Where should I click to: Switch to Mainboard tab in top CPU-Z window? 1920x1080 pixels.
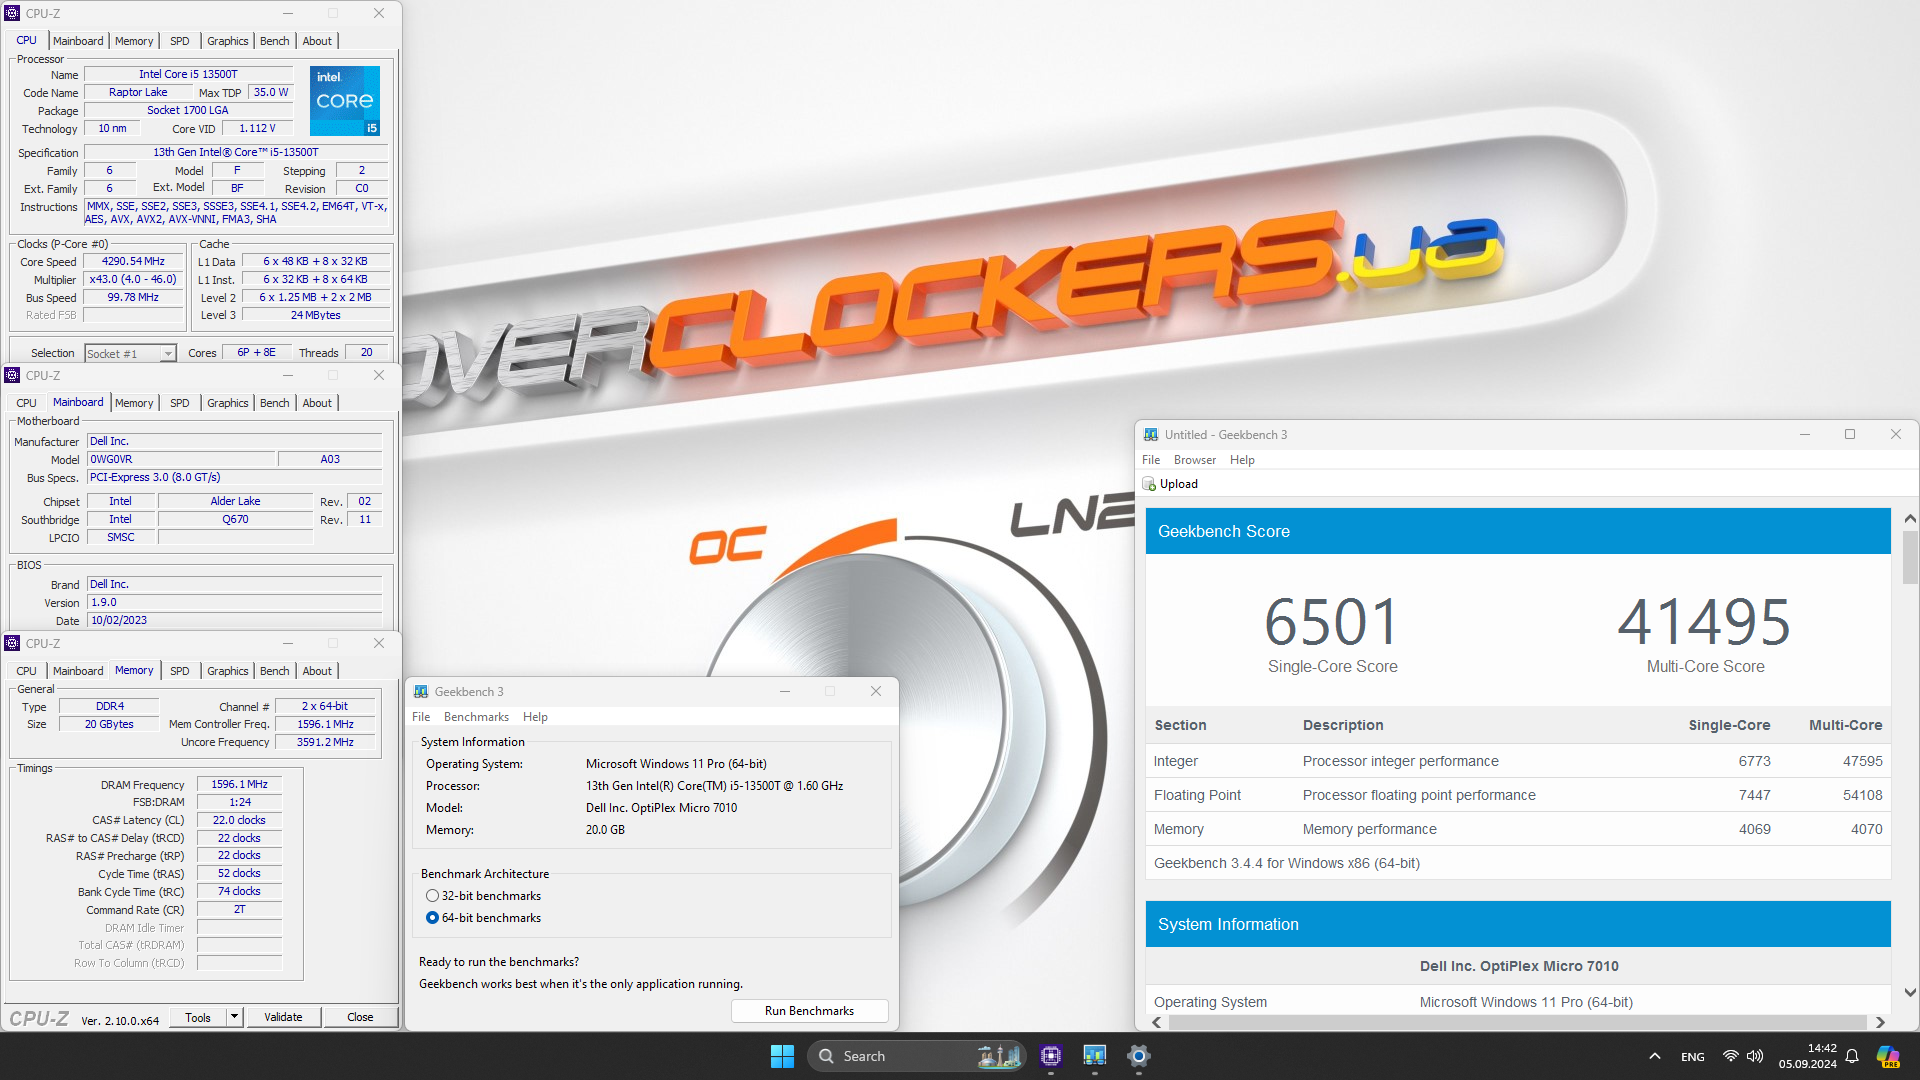(78, 41)
